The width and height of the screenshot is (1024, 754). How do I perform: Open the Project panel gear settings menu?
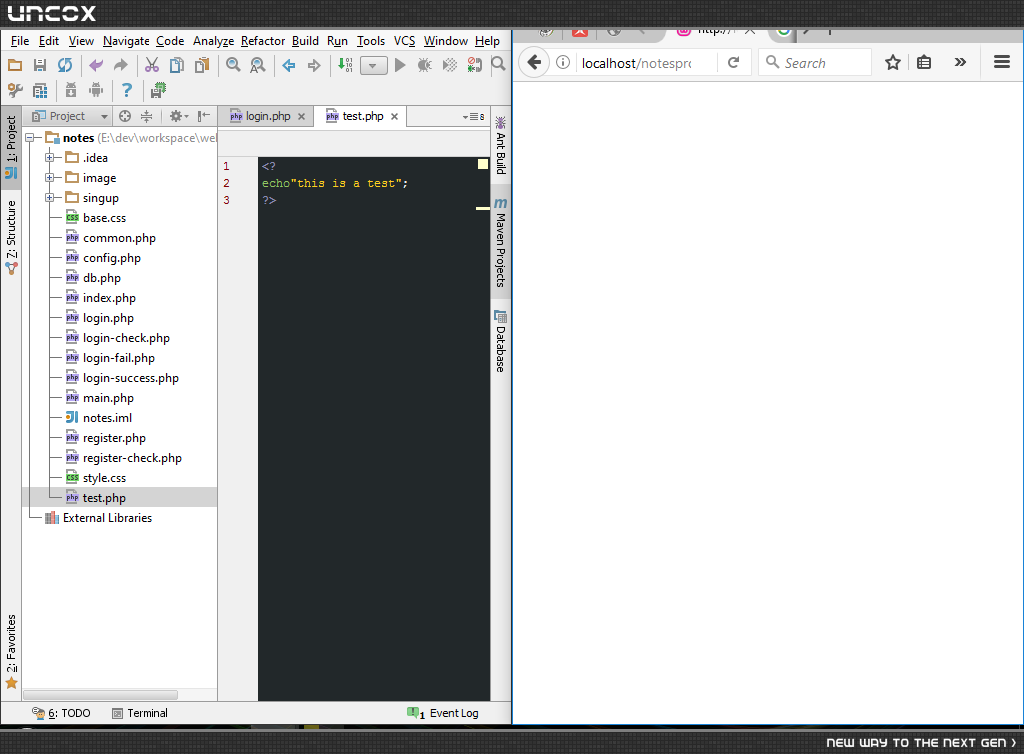(x=178, y=116)
